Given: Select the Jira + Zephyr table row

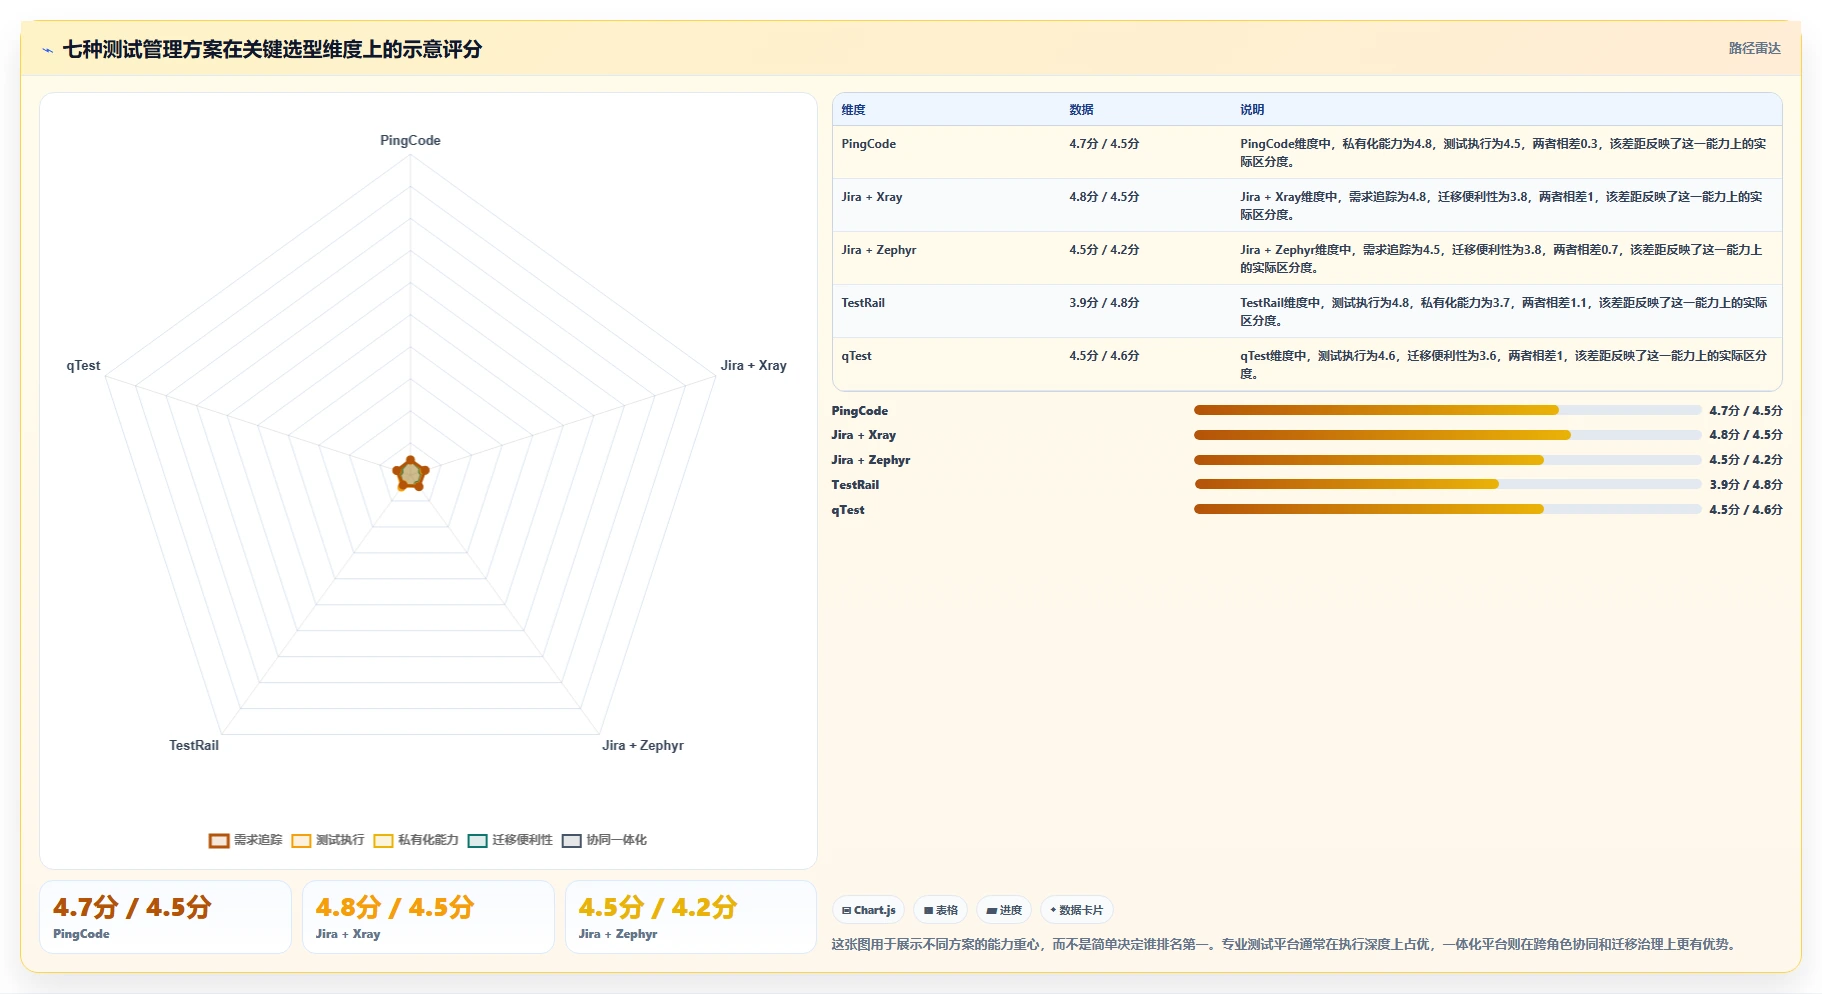Looking at the screenshot, I should point(1307,258).
